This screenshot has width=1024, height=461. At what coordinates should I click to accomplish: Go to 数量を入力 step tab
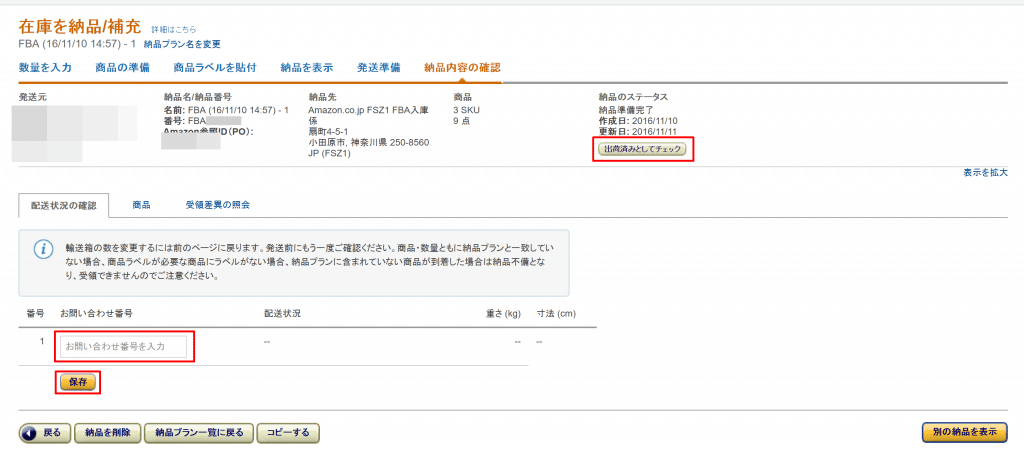(45, 67)
